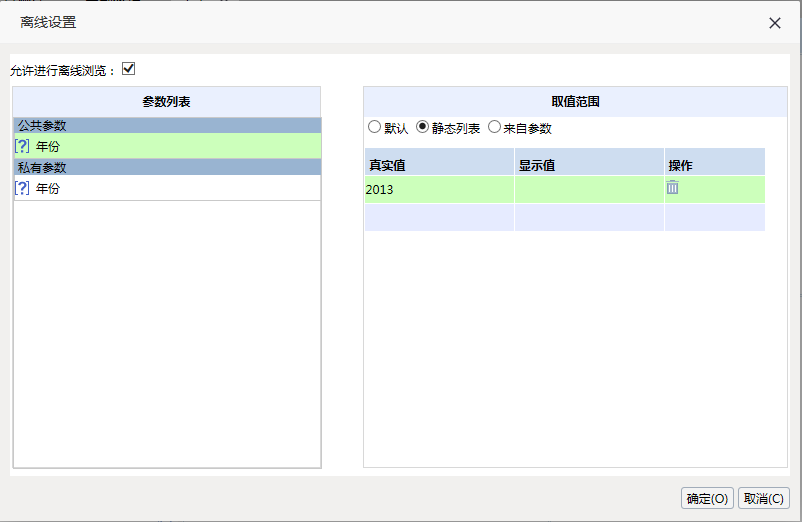Click the private 年份 parameter icon
The width and height of the screenshot is (802, 522).
[22, 188]
